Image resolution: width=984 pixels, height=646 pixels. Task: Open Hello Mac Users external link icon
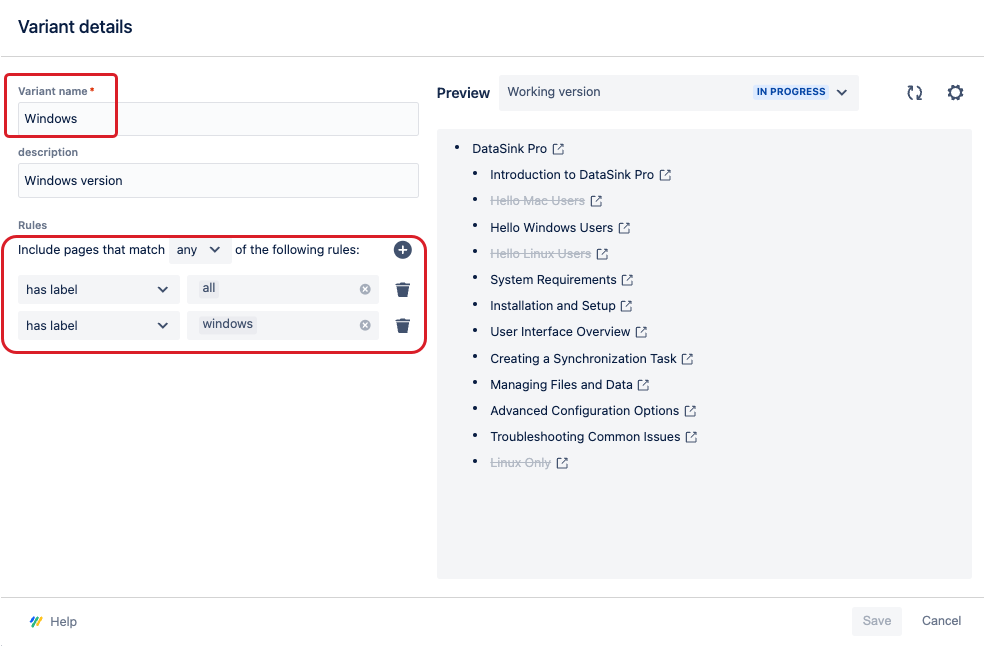pyautogui.click(x=596, y=201)
